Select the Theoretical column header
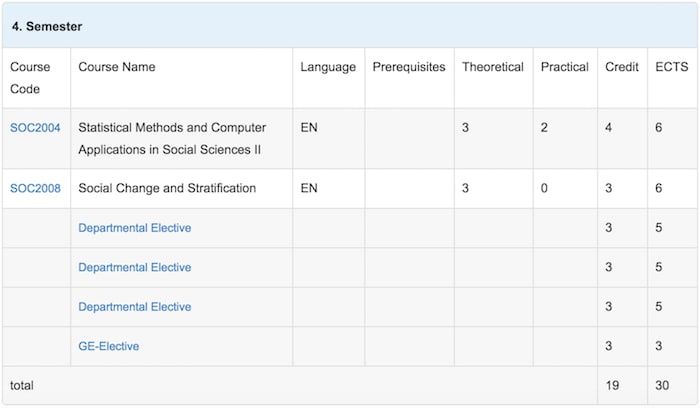This screenshot has width=700, height=408. [493, 67]
